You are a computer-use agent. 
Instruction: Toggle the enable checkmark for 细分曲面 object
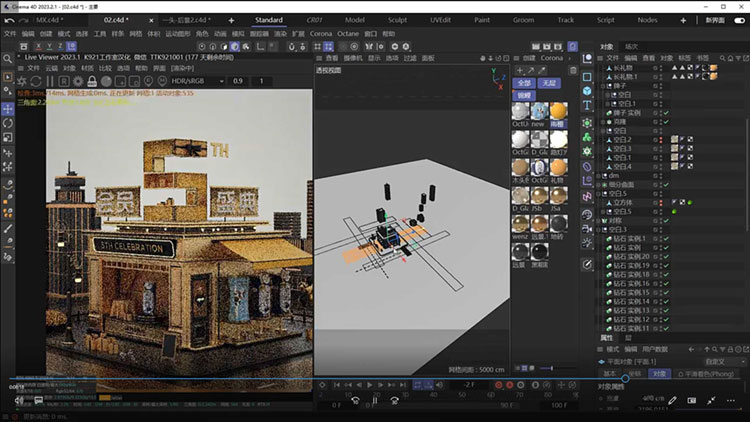664,185
